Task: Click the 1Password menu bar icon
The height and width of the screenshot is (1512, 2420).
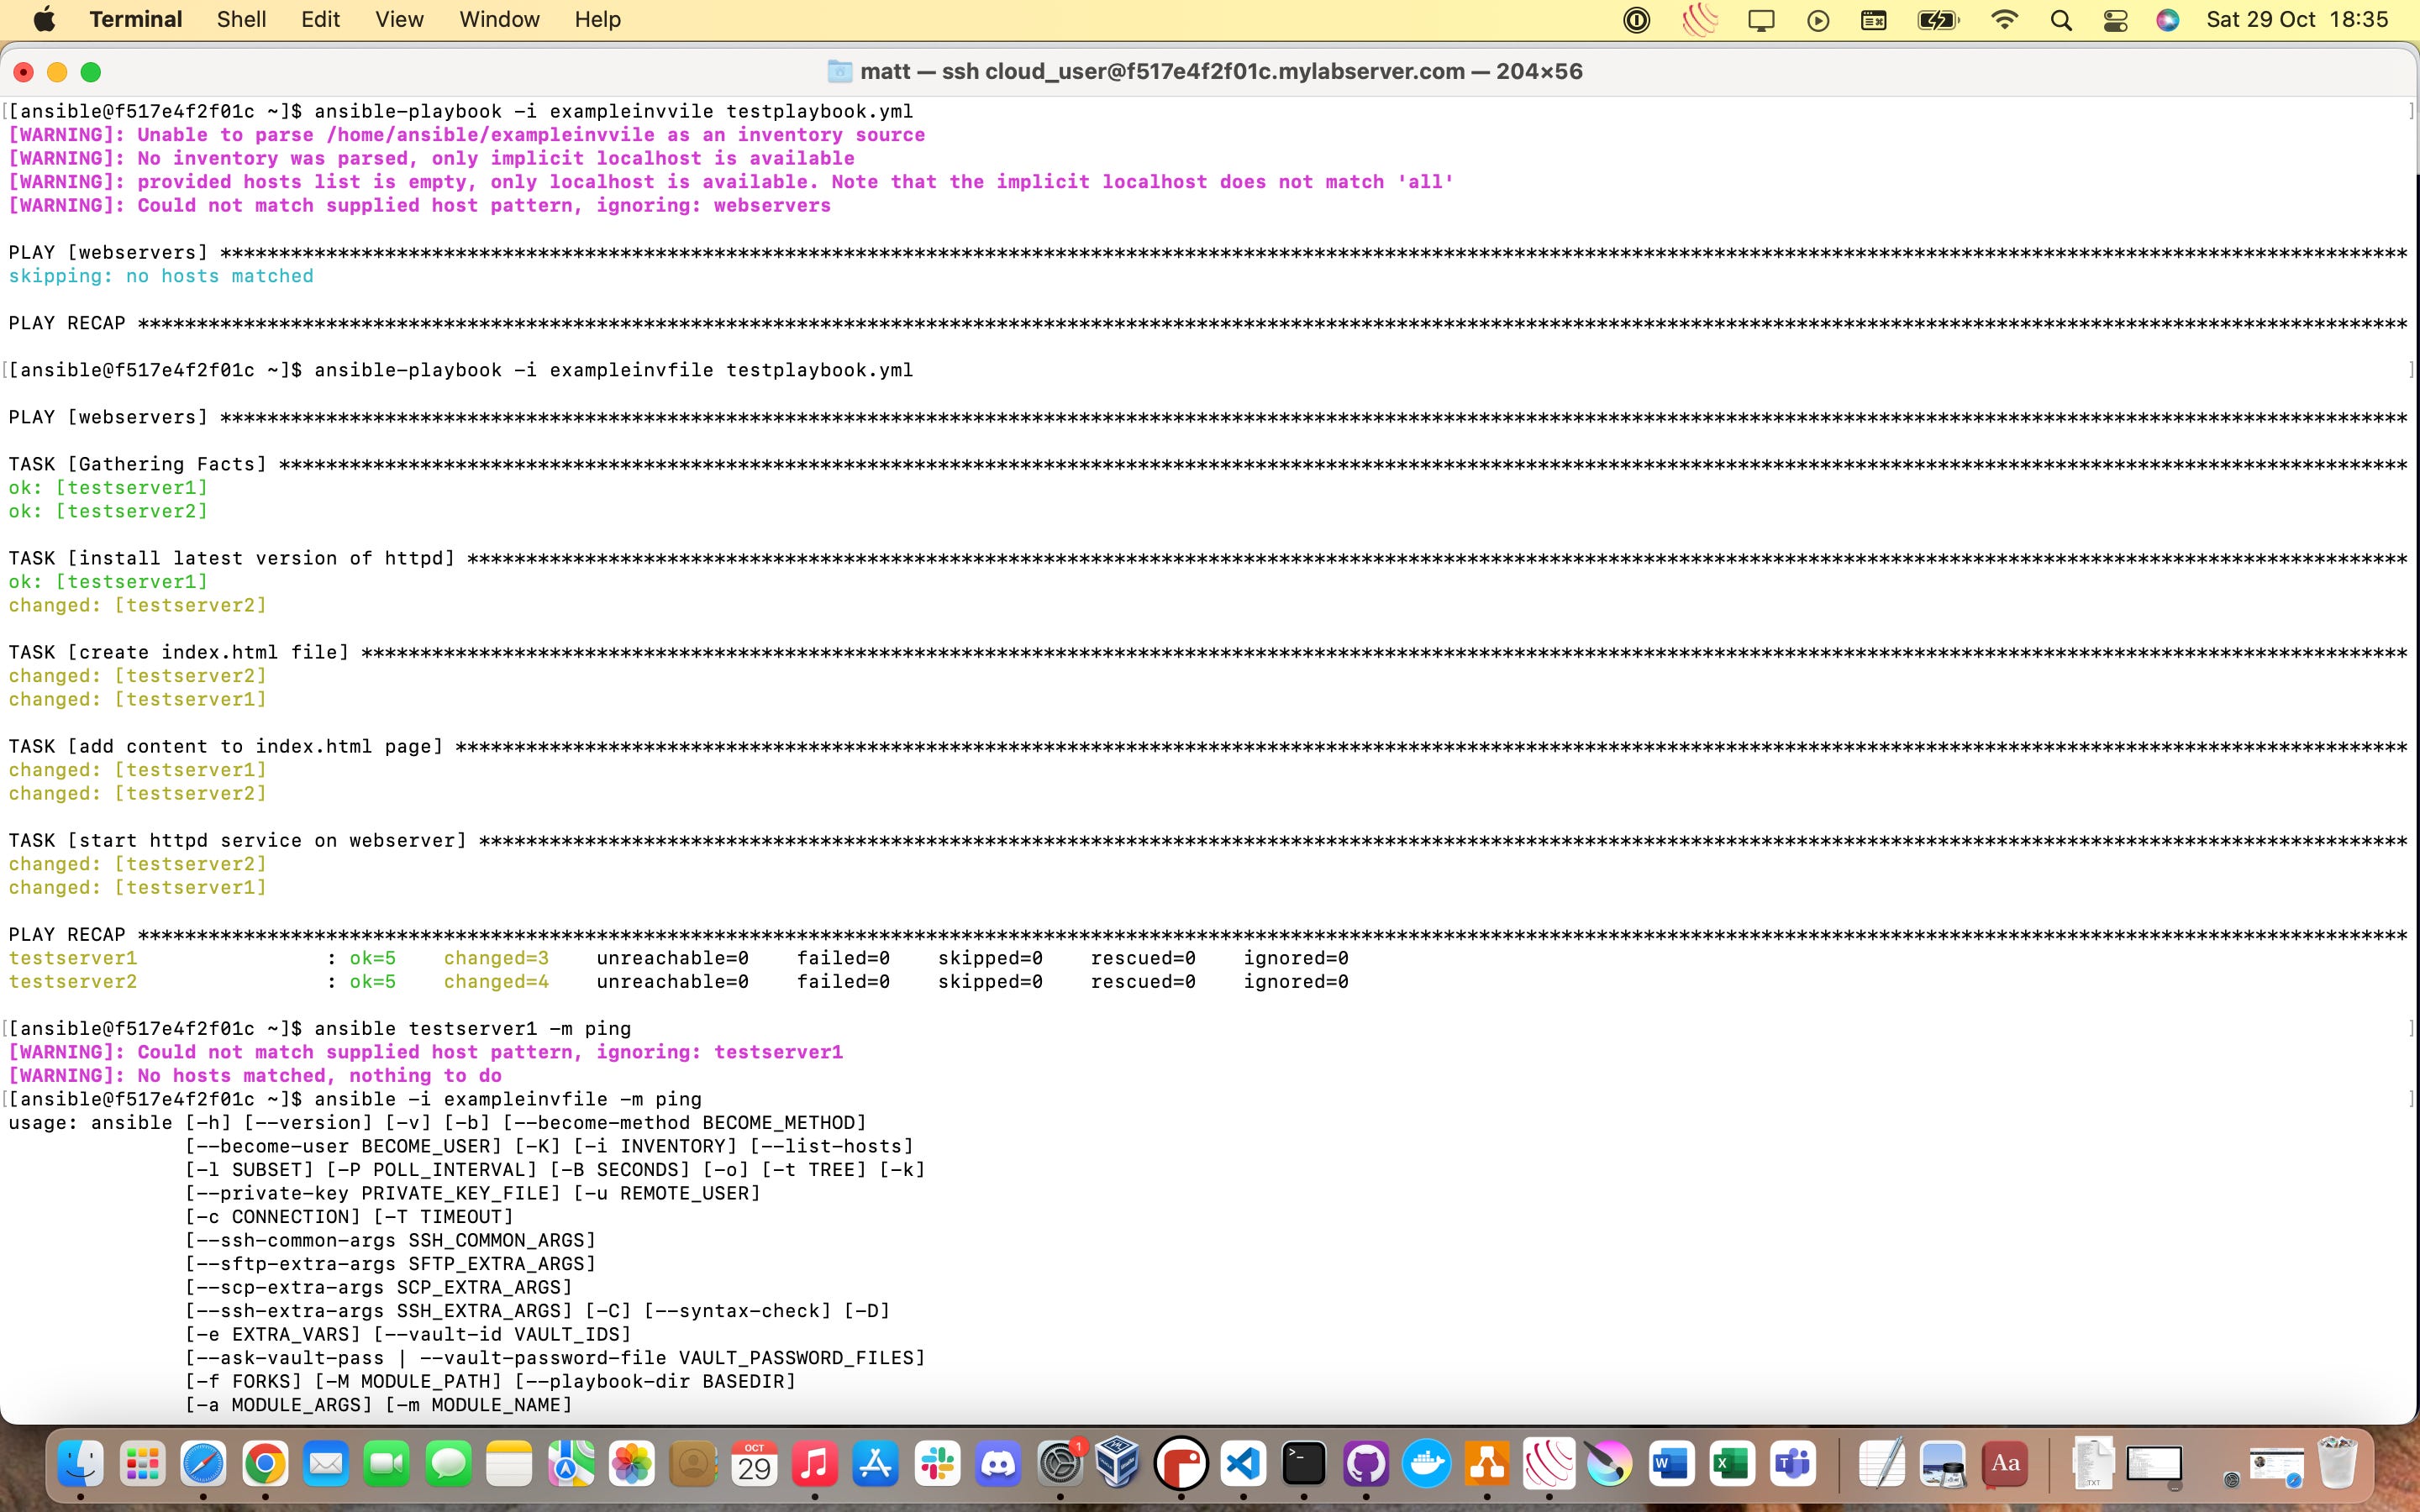Action: click(x=1636, y=20)
